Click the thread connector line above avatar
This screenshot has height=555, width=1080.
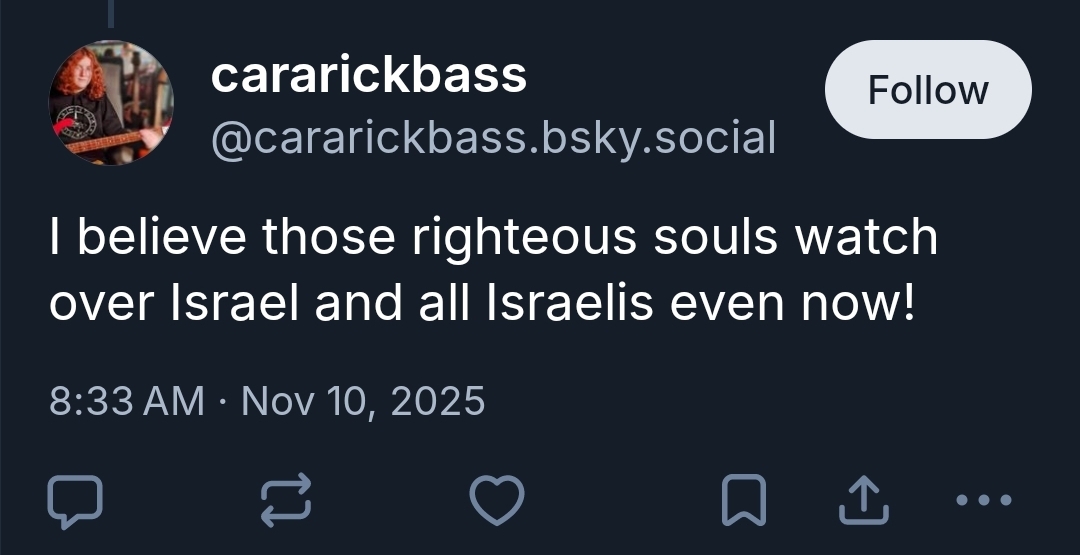coord(110,13)
